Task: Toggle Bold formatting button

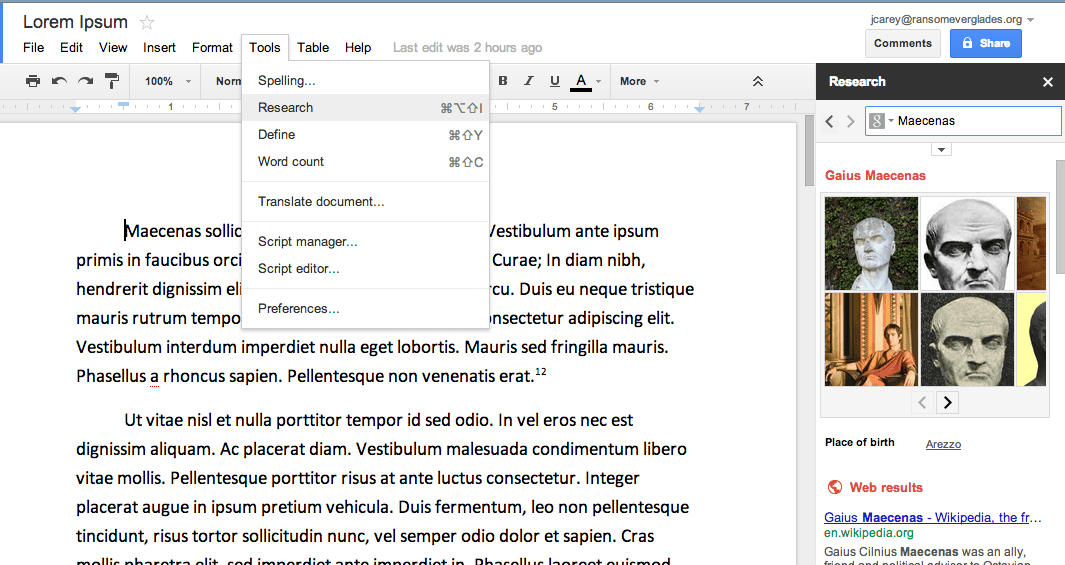Action: click(x=503, y=81)
